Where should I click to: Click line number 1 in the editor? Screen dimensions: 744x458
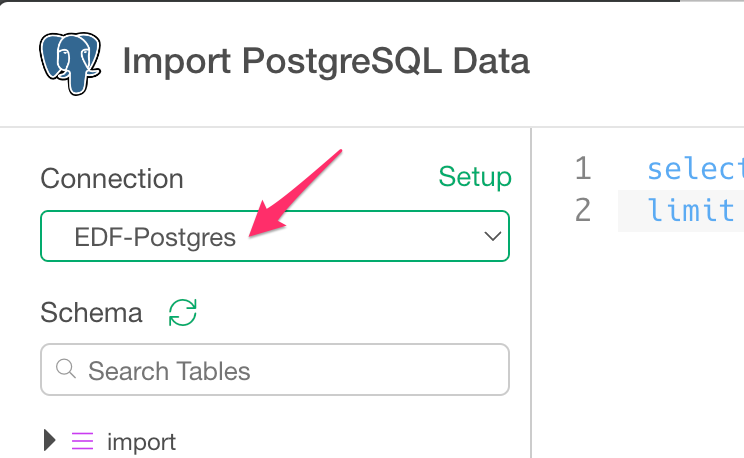(x=584, y=168)
